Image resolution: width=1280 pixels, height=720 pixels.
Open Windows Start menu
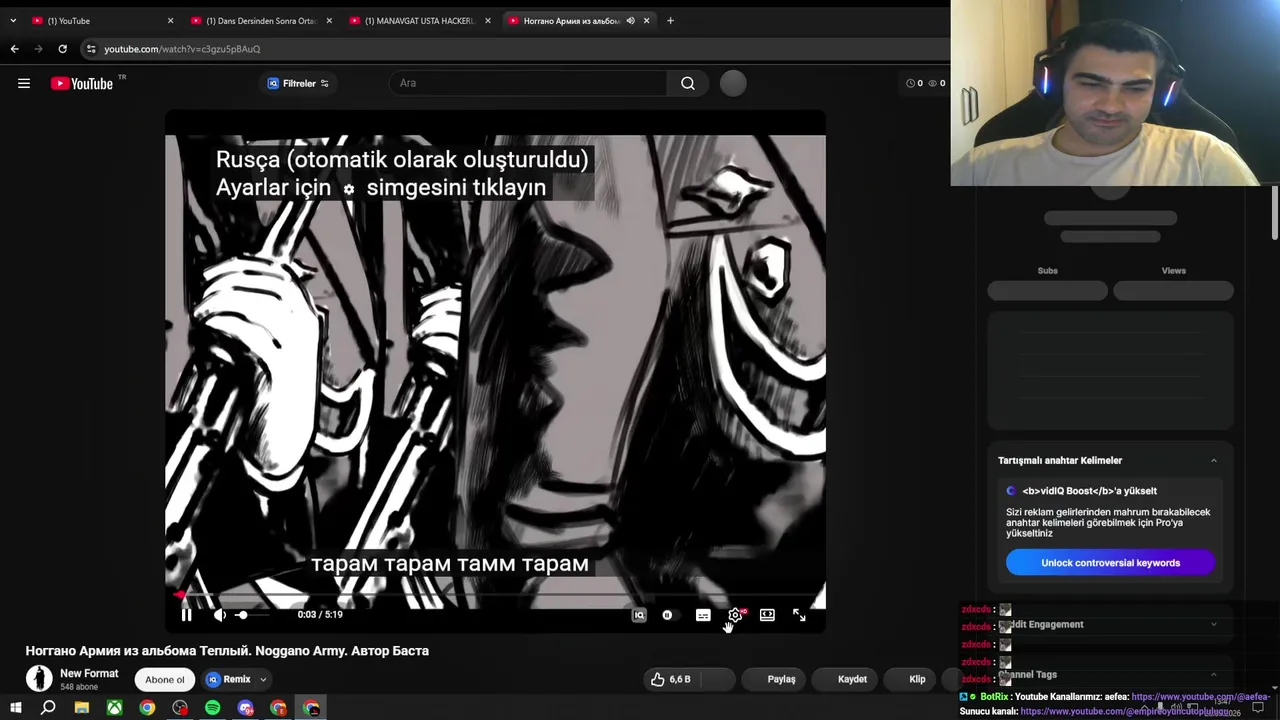[x=15, y=708]
